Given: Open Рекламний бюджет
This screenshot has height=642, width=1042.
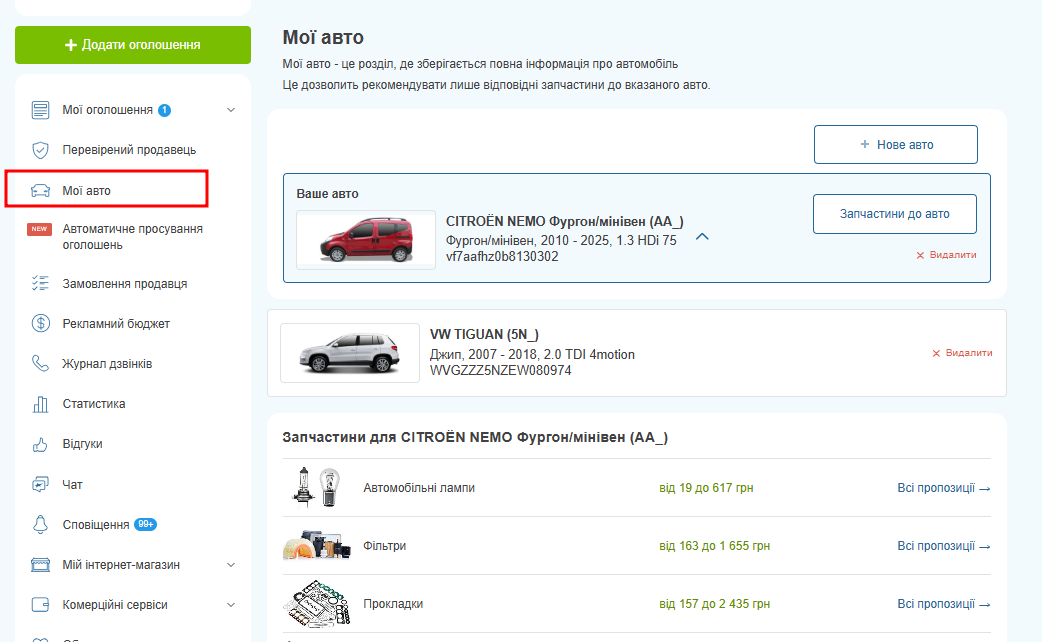Looking at the screenshot, I should (116, 324).
